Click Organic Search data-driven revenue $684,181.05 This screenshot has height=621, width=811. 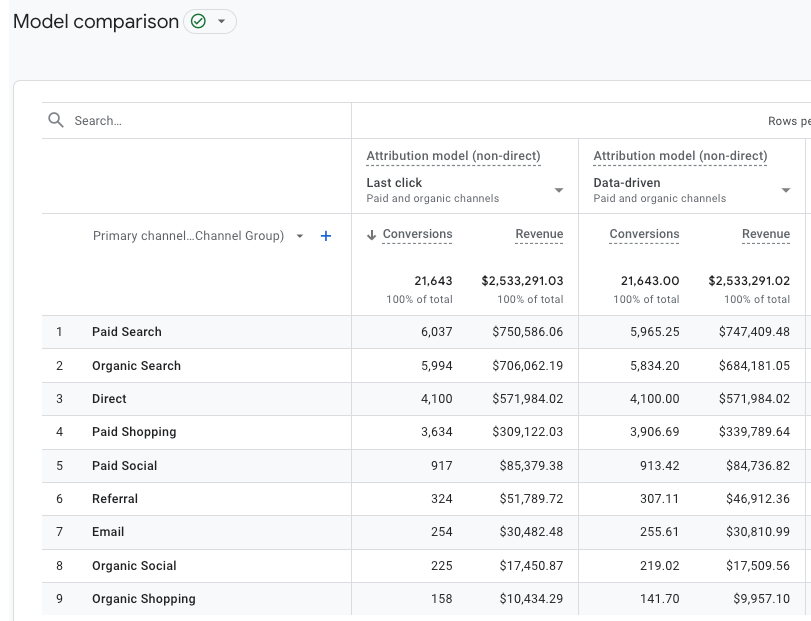point(754,366)
